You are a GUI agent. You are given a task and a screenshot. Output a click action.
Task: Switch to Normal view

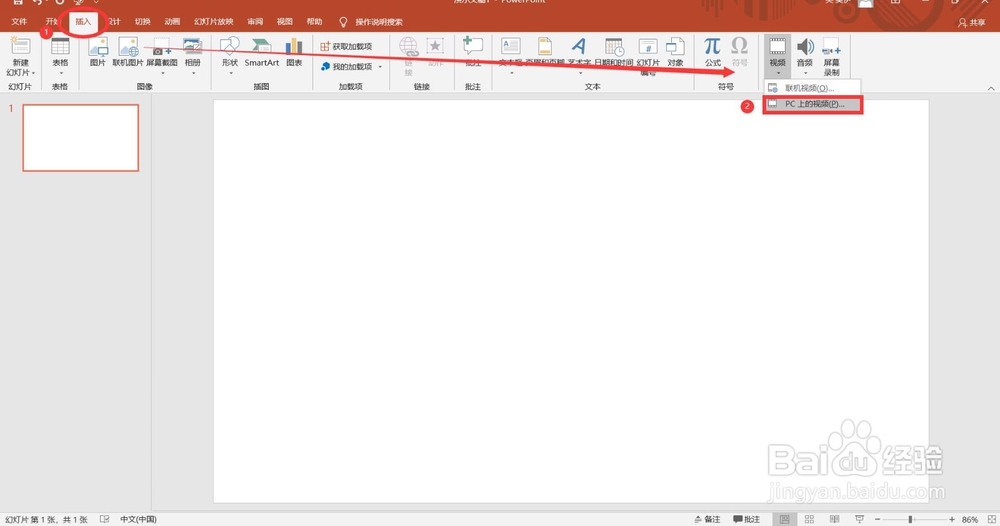[784, 519]
